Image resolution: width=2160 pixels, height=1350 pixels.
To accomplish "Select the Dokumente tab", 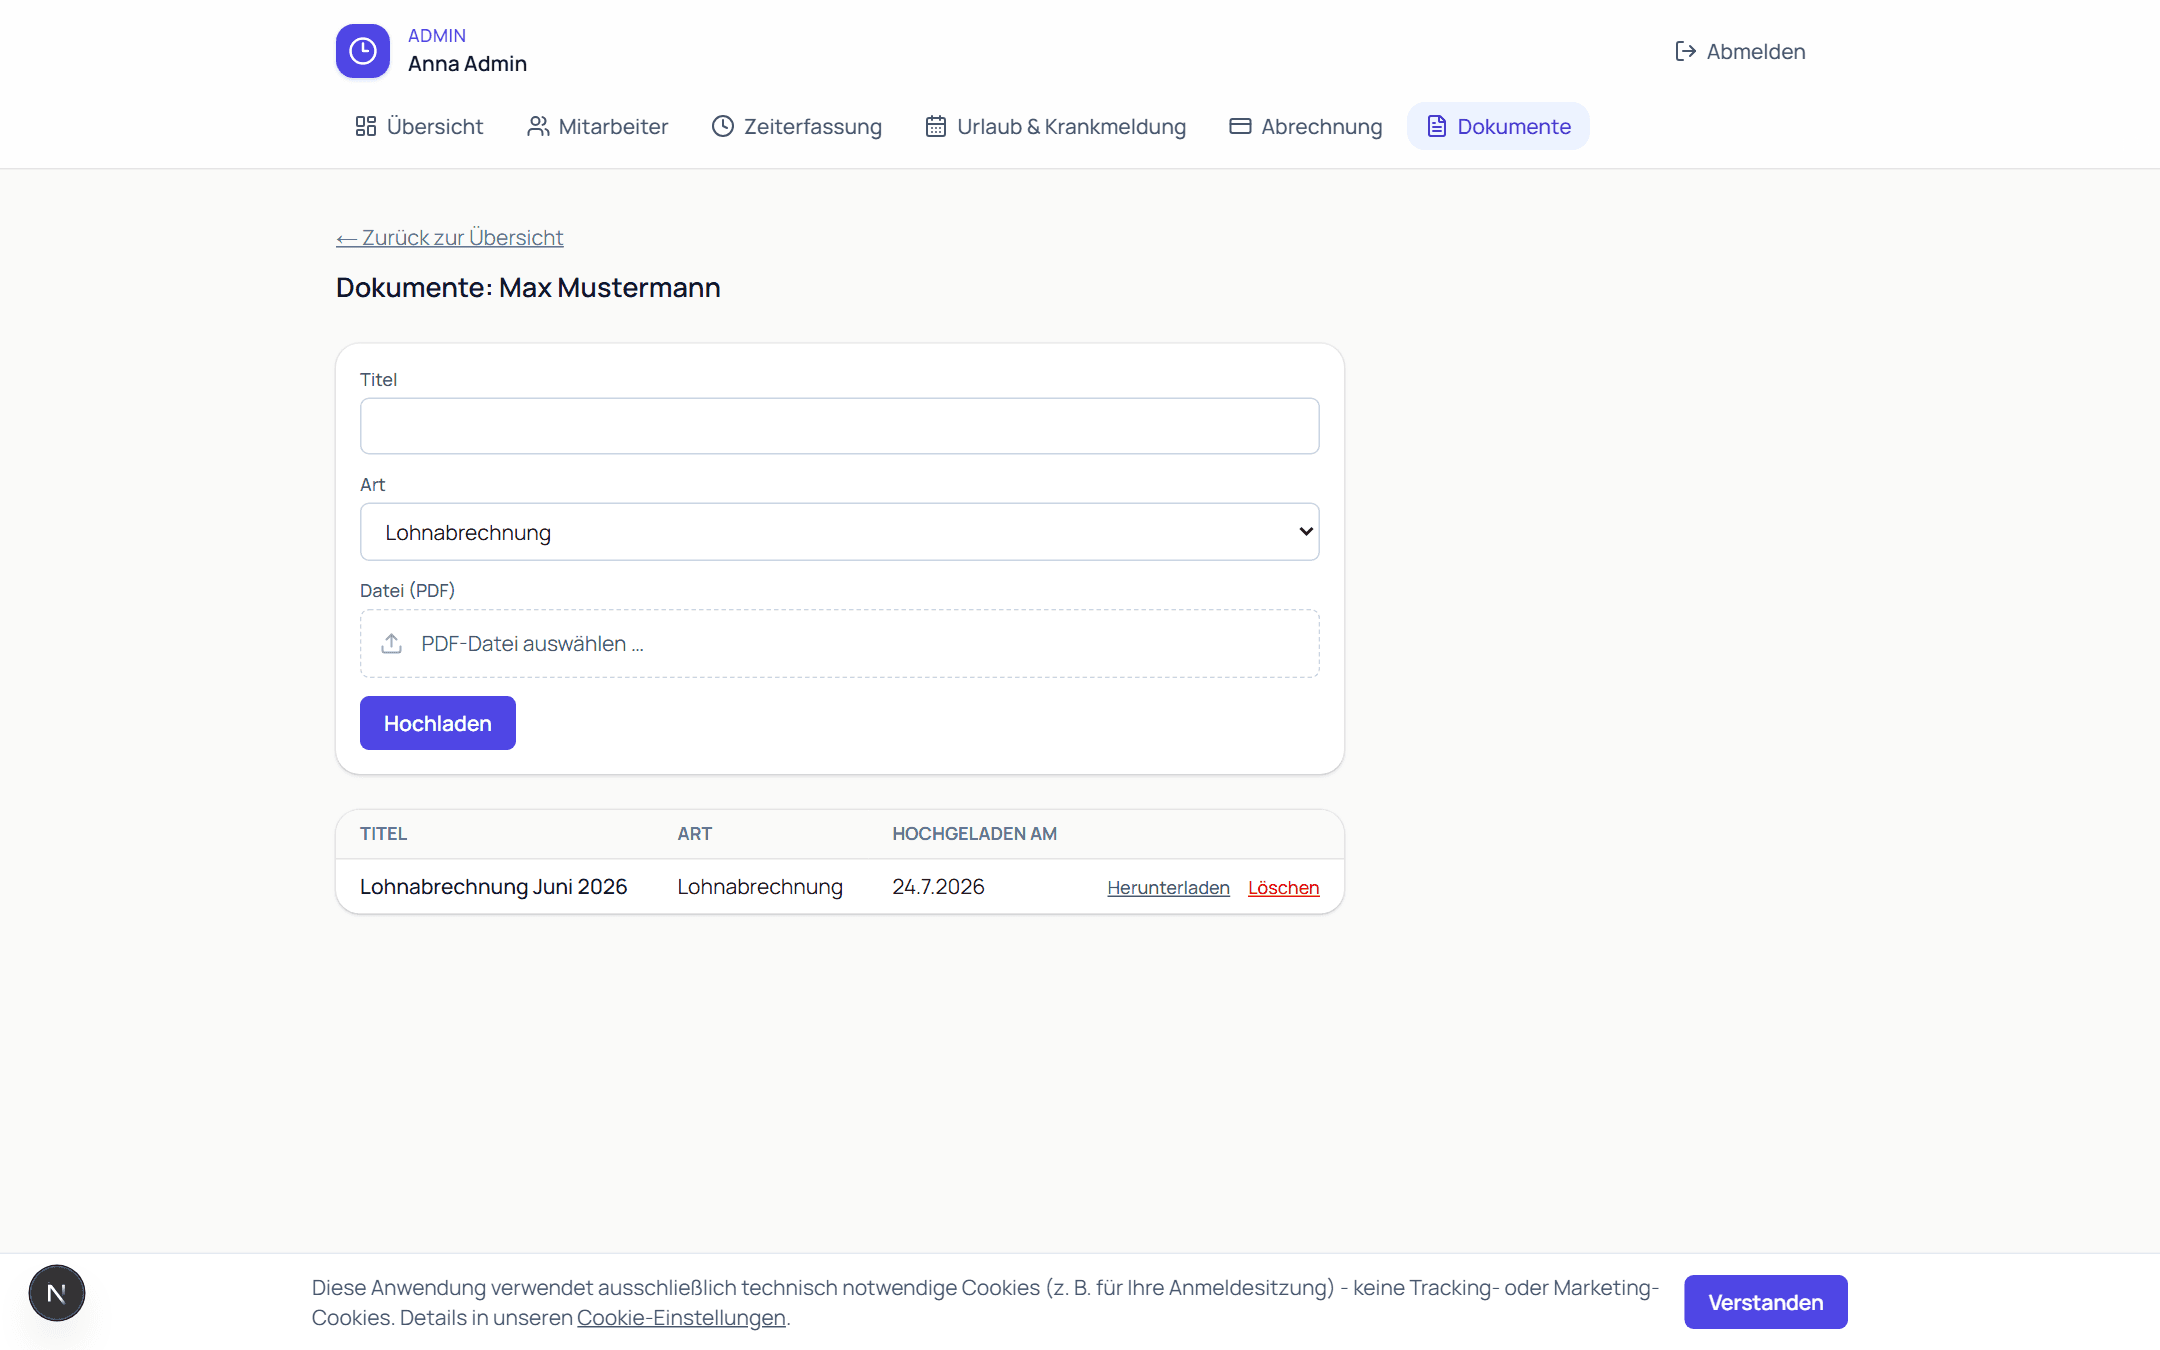I will pos(1498,126).
